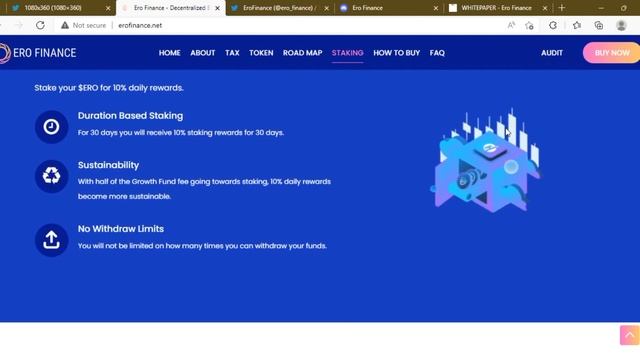The width and height of the screenshot is (640, 360).
Task: Click 'Stake your $ERO for 10% daily rewards.' text
Action: click(109, 88)
